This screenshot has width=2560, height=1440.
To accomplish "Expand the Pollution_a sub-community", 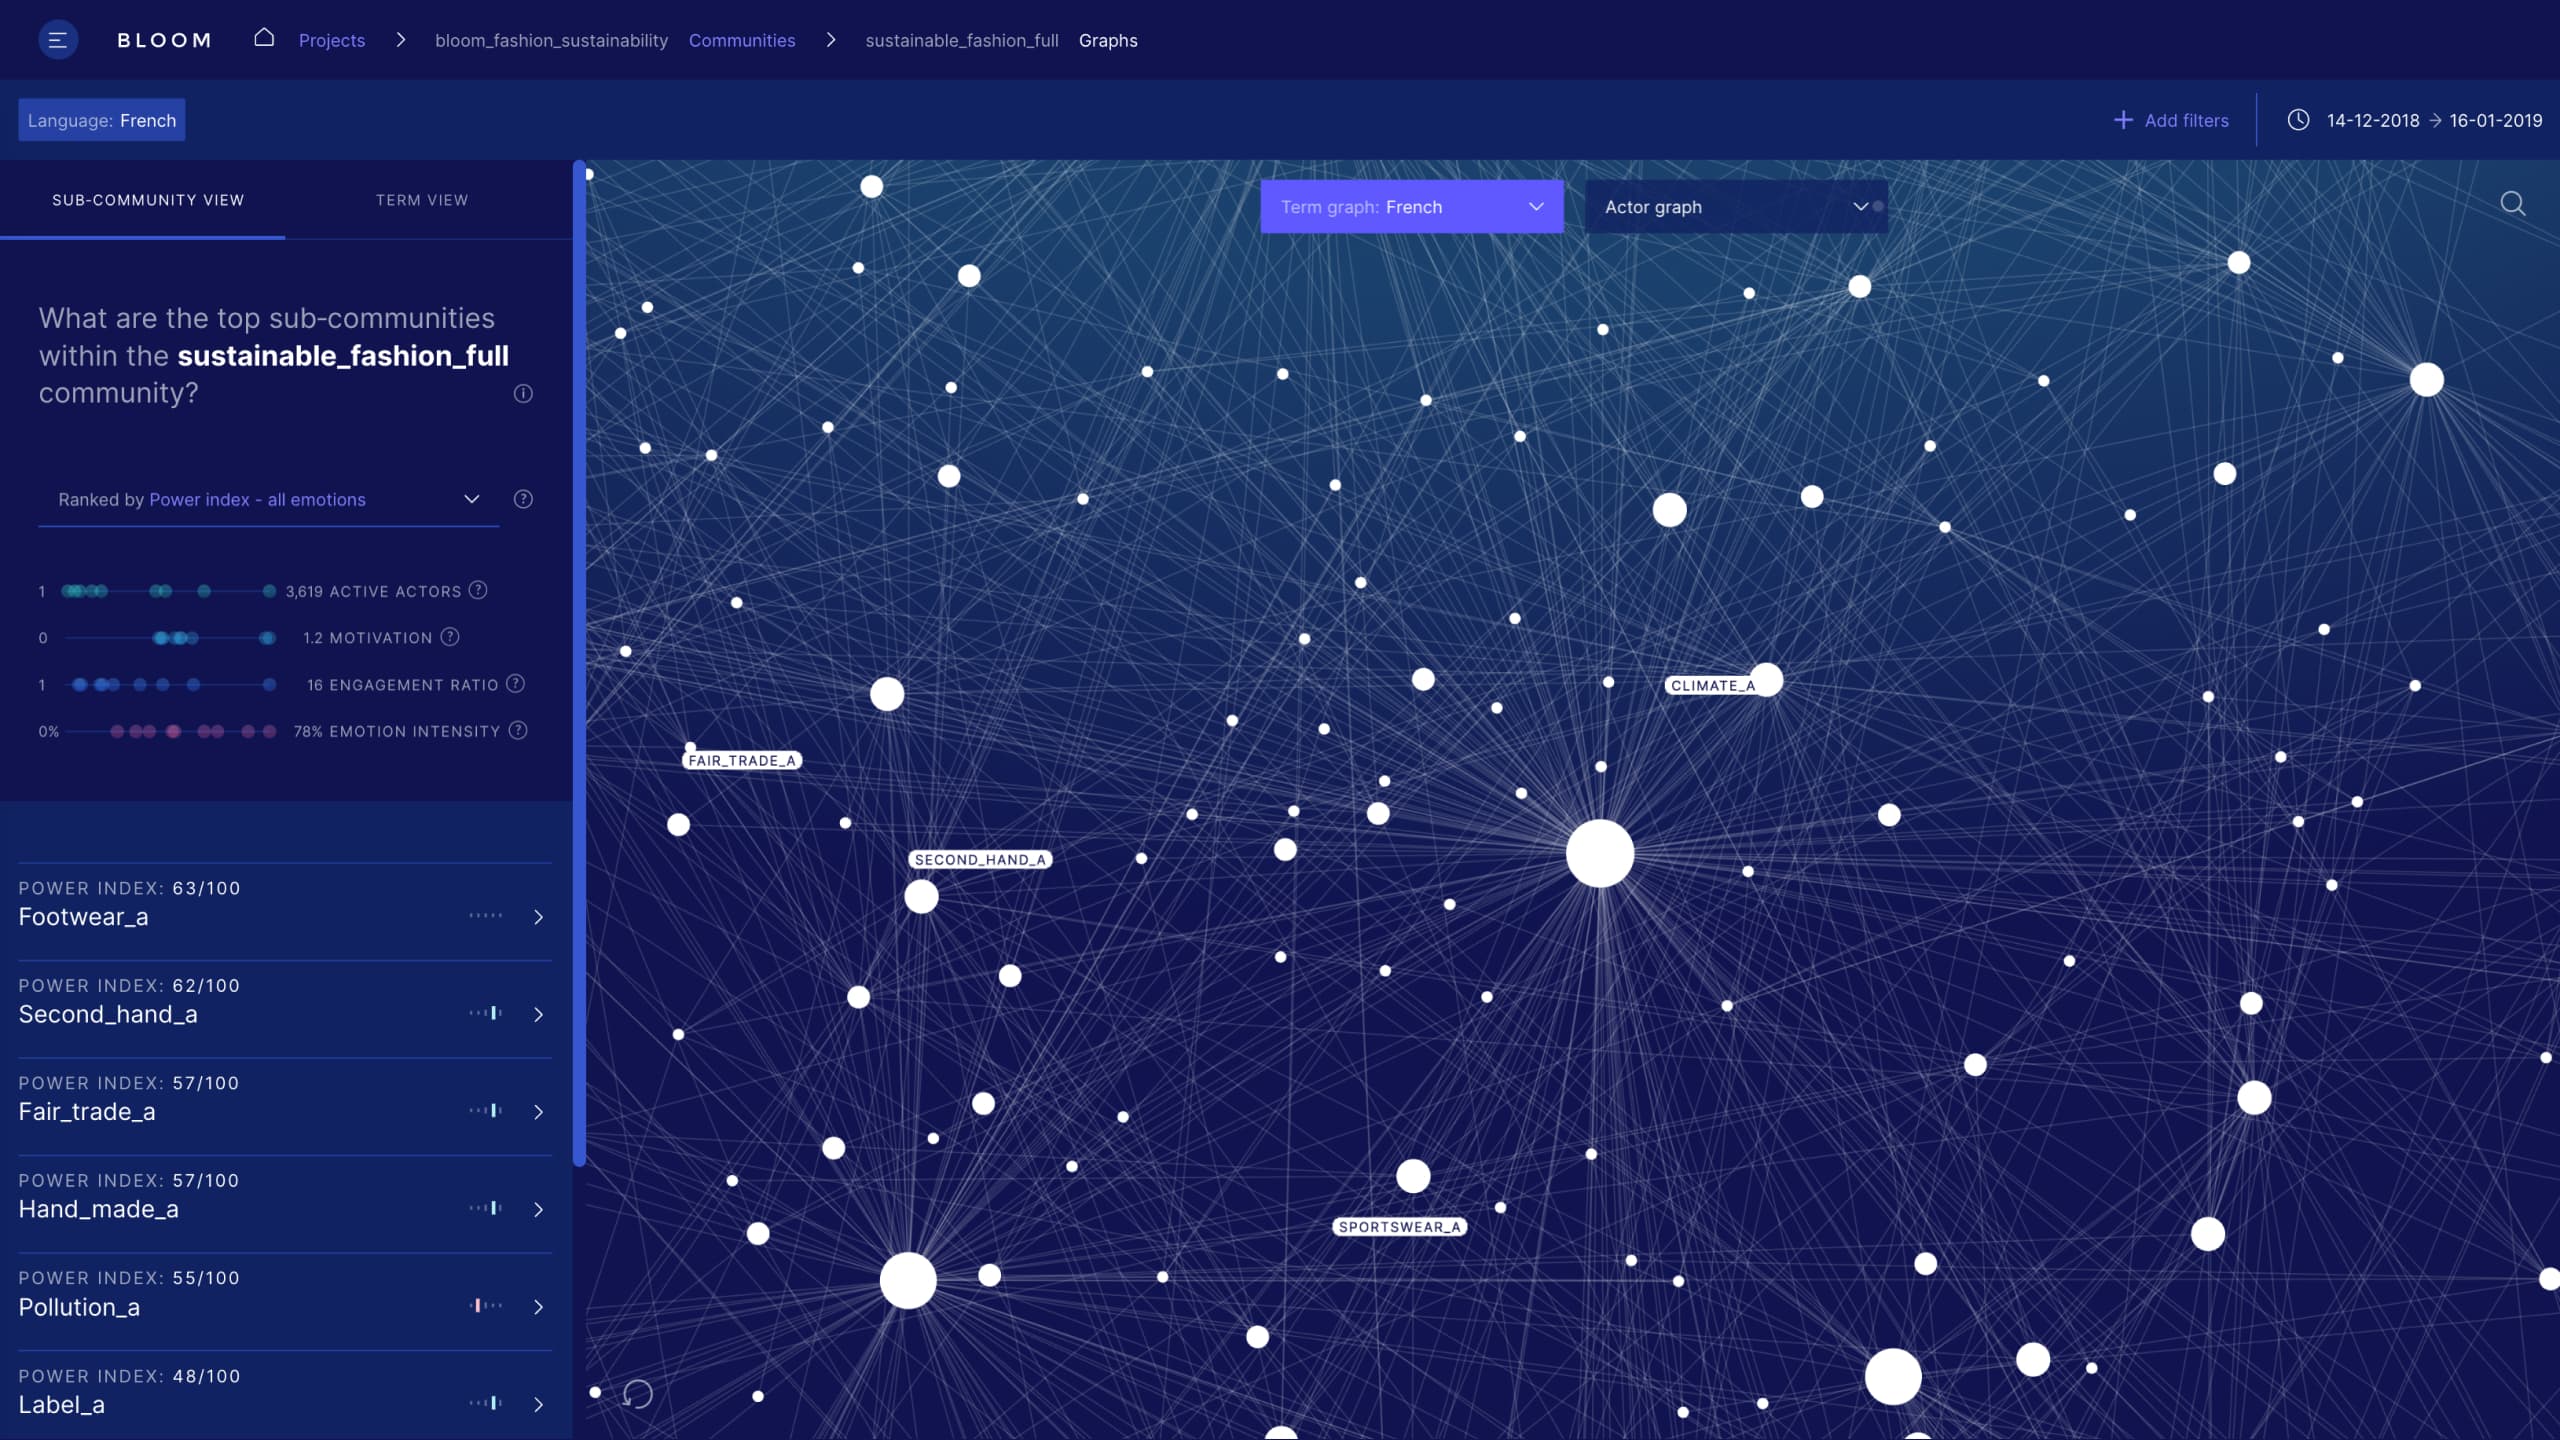I will [538, 1307].
